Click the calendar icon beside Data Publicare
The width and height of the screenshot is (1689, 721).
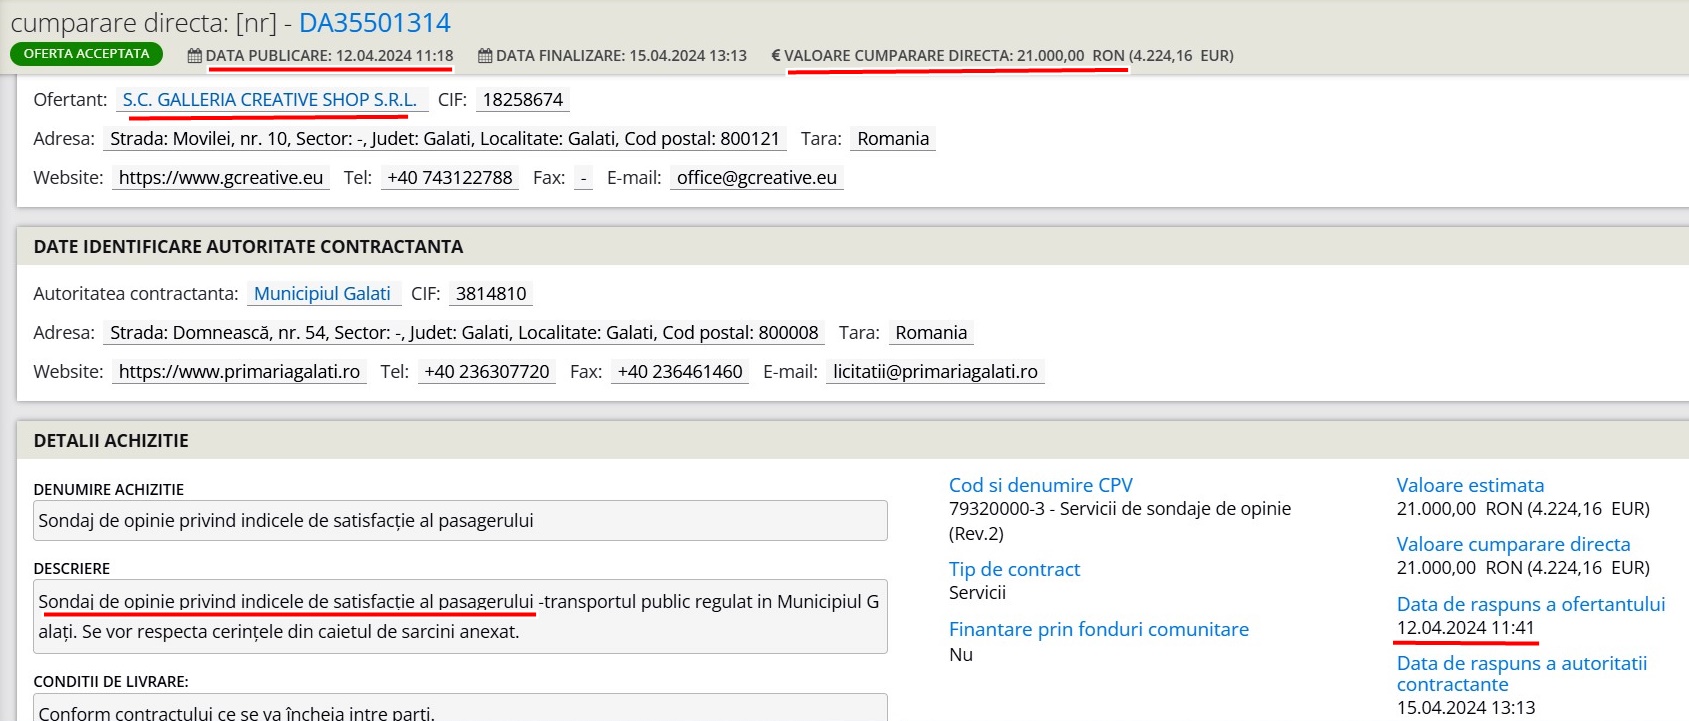click(x=194, y=56)
